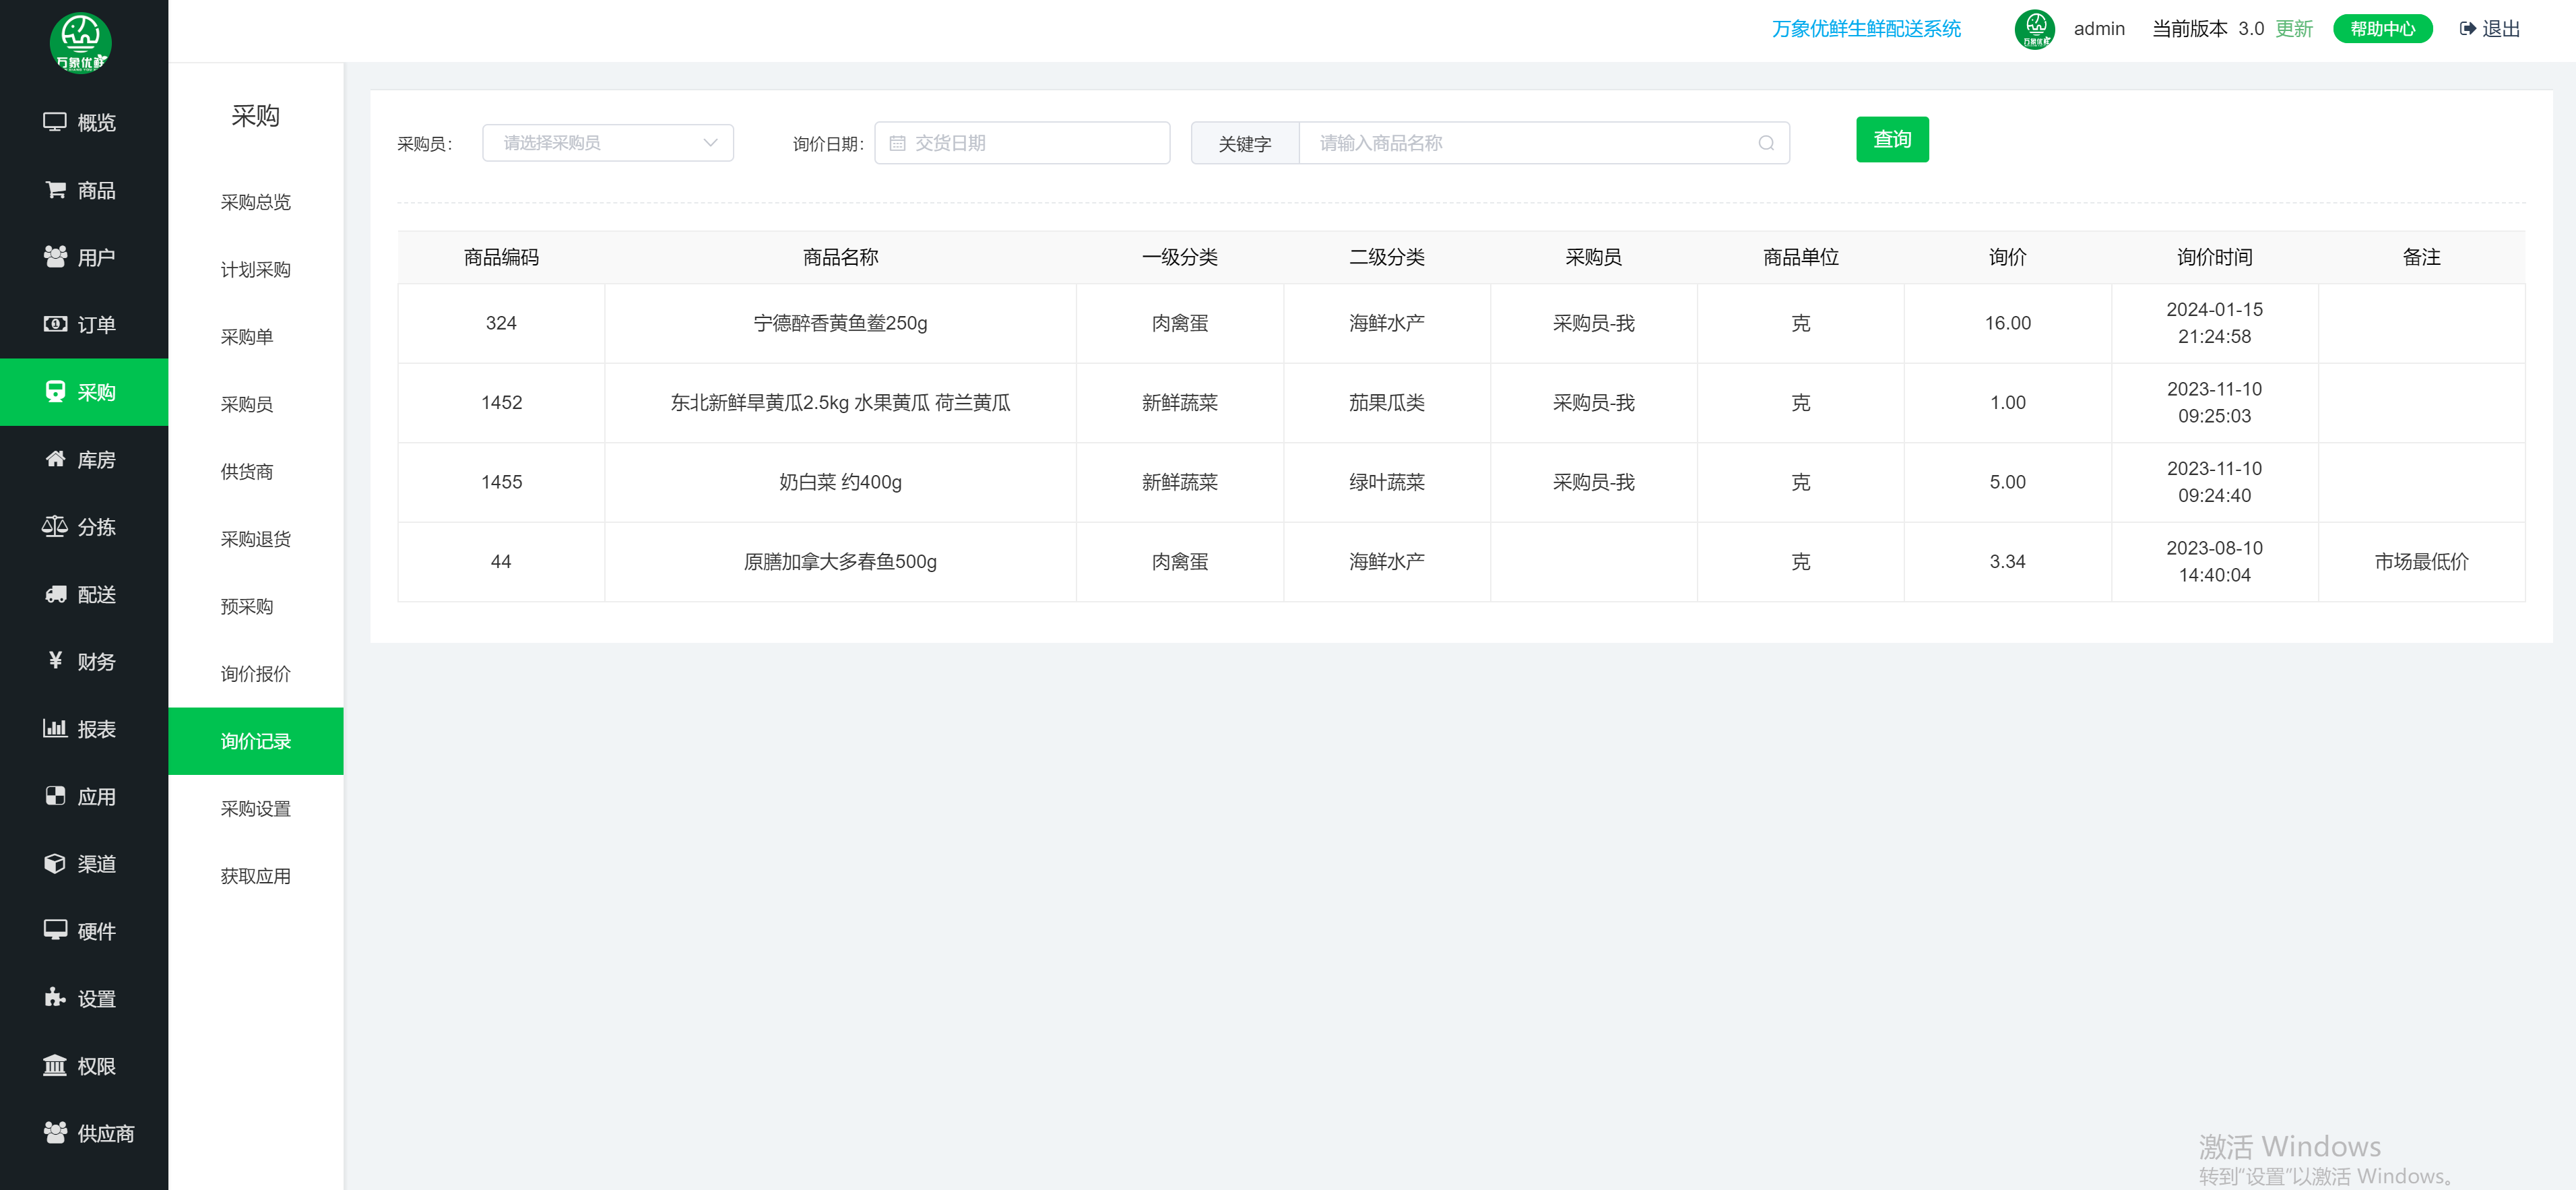2576x1190 pixels.
Task: Click the yen icon for 财务
Action: (55, 660)
